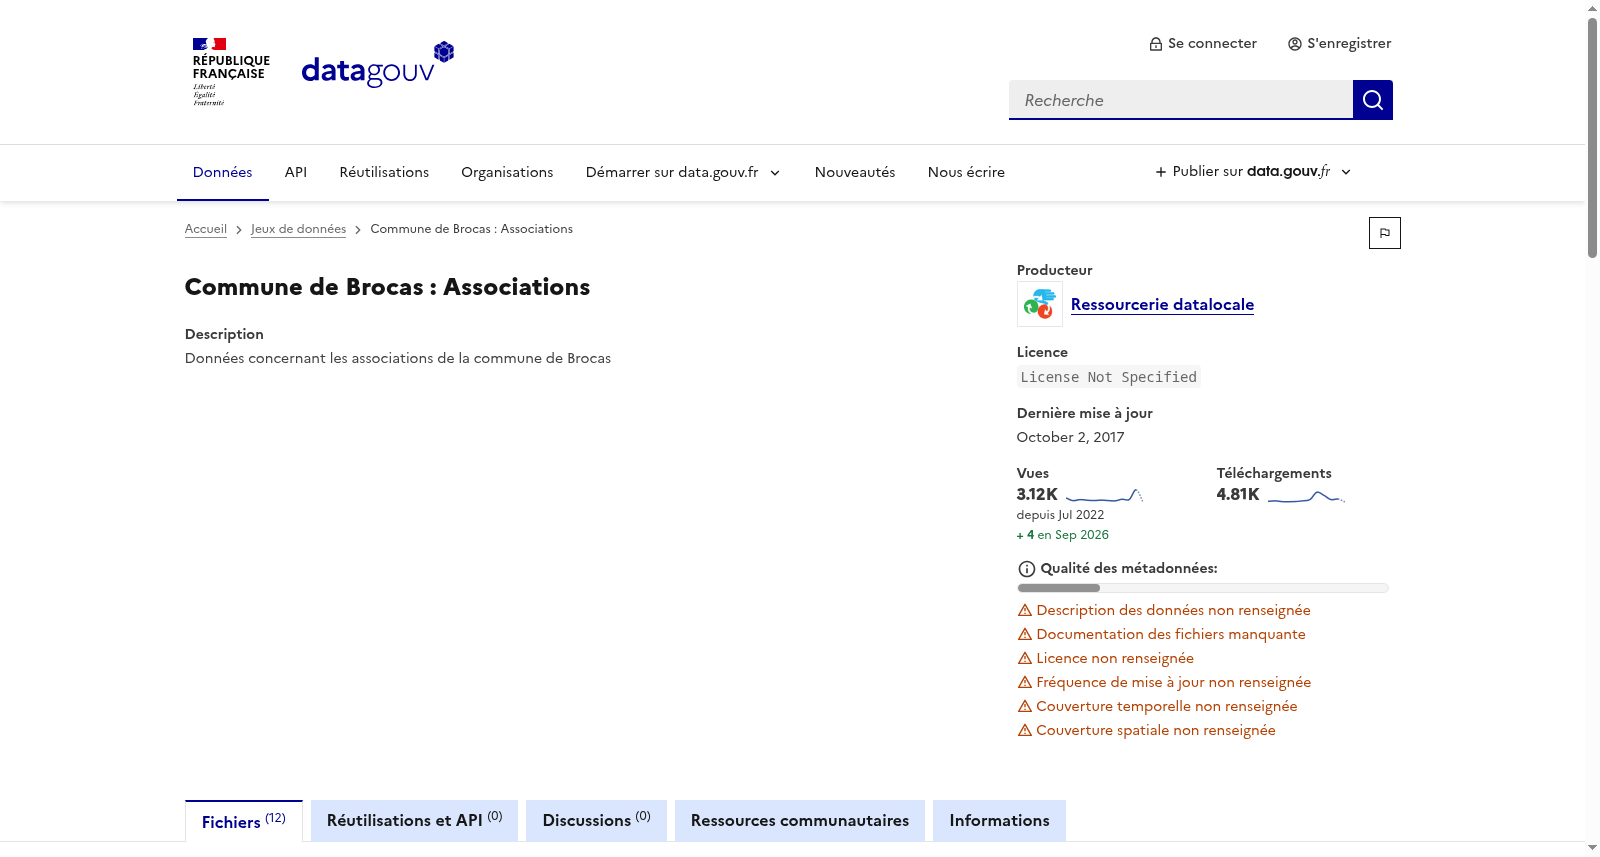Click the user icon beside S'enregistrer
Image resolution: width=1600 pixels, height=857 pixels.
(1295, 44)
